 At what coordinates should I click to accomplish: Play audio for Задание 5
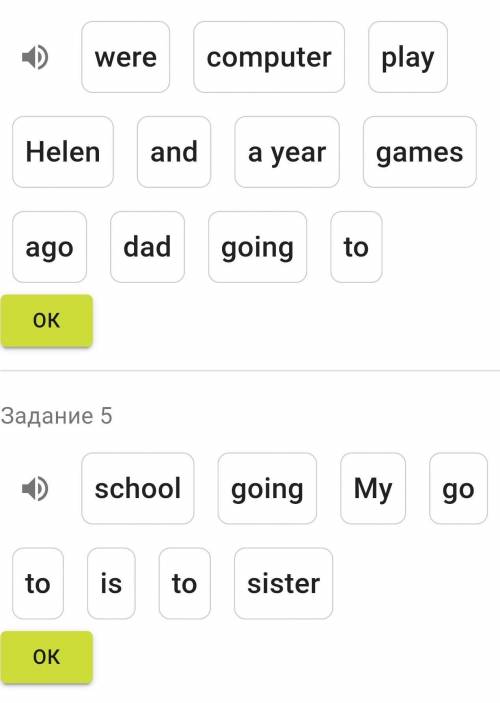(35, 489)
